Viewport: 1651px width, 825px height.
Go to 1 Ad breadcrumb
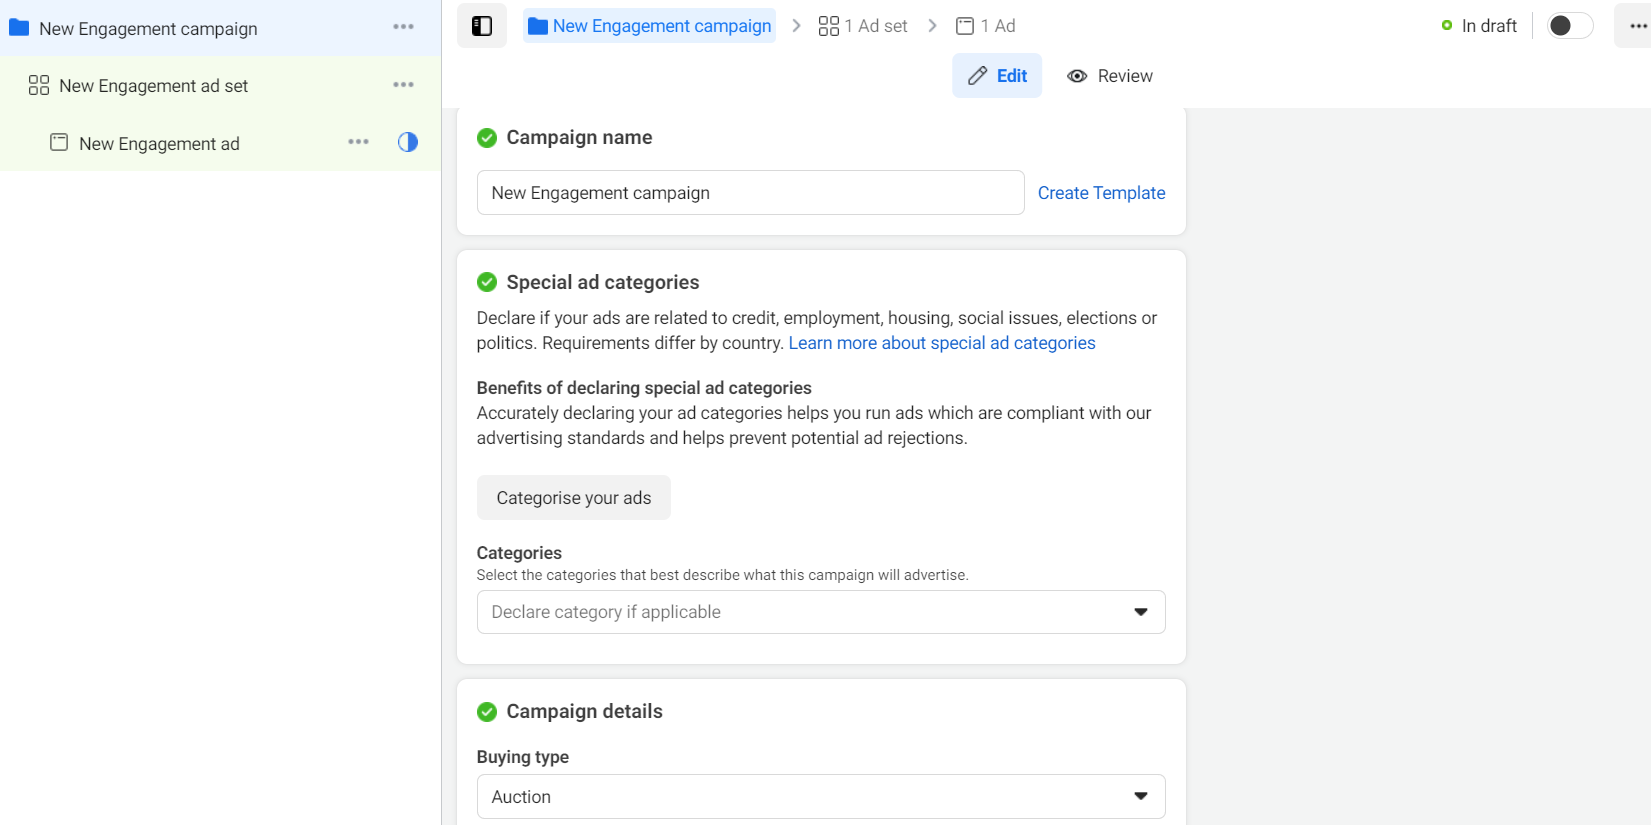(x=986, y=26)
